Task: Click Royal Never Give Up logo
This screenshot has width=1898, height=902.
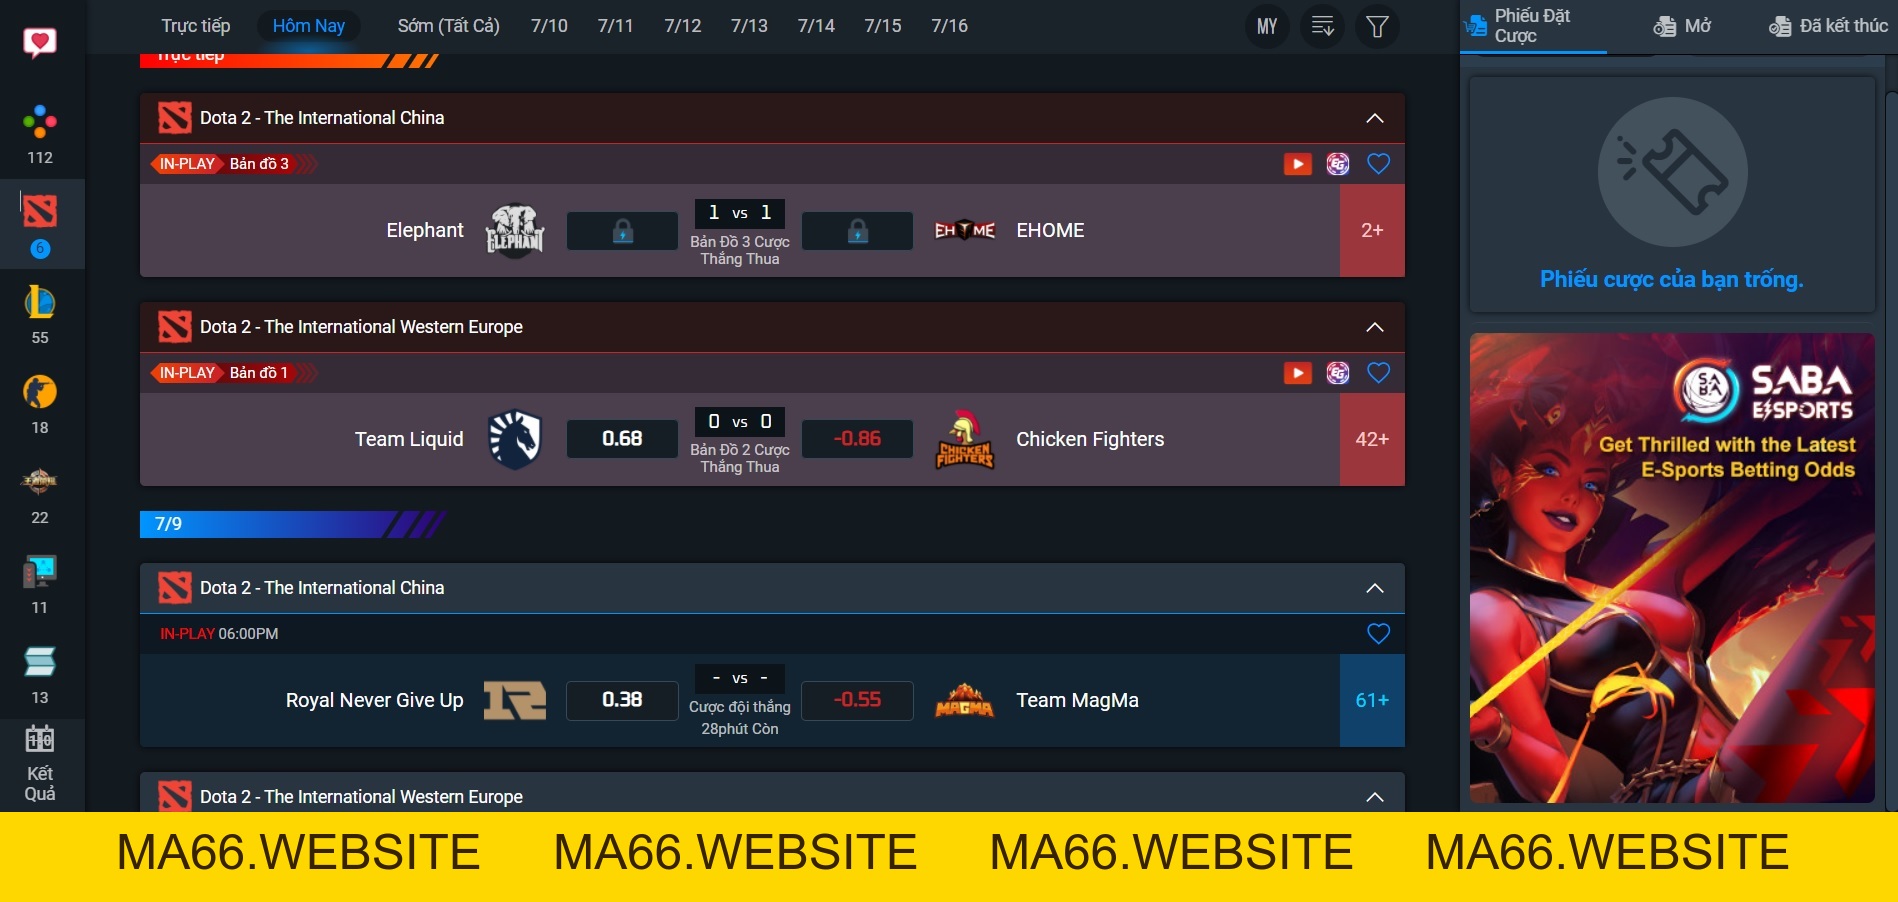Action: pyautogui.click(x=515, y=700)
